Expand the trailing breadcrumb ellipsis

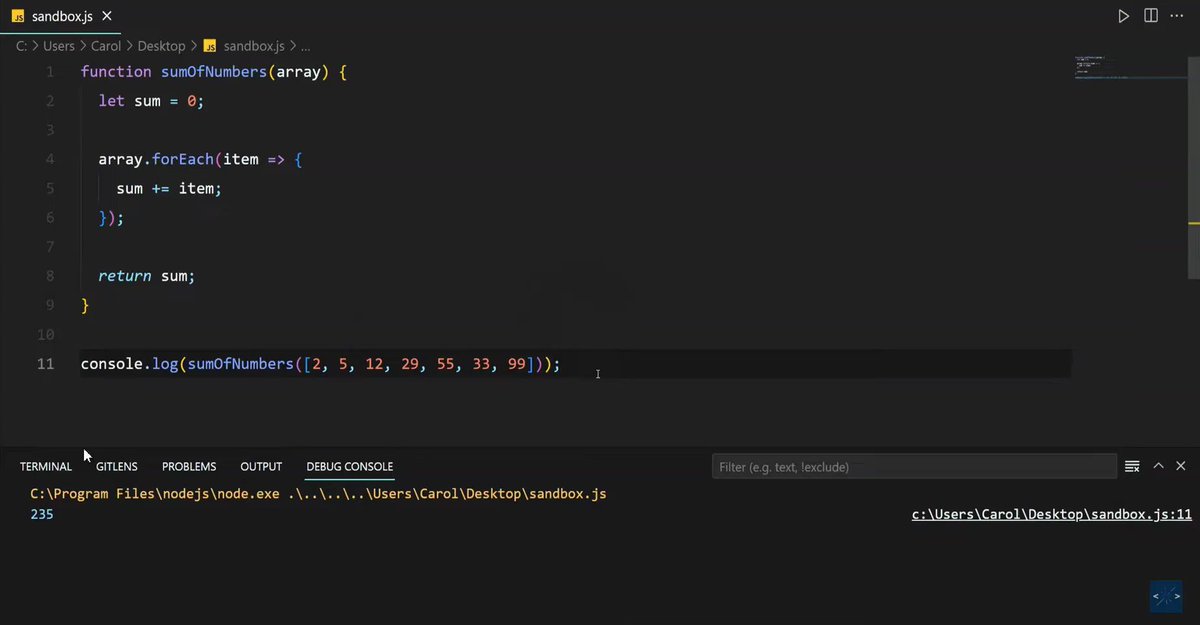[306, 46]
